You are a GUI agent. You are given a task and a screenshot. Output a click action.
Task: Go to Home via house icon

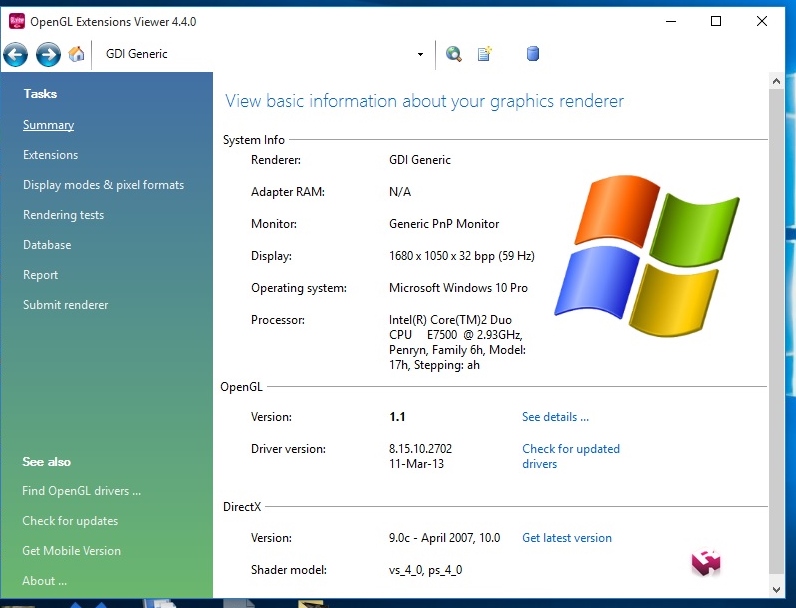[x=77, y=54]
